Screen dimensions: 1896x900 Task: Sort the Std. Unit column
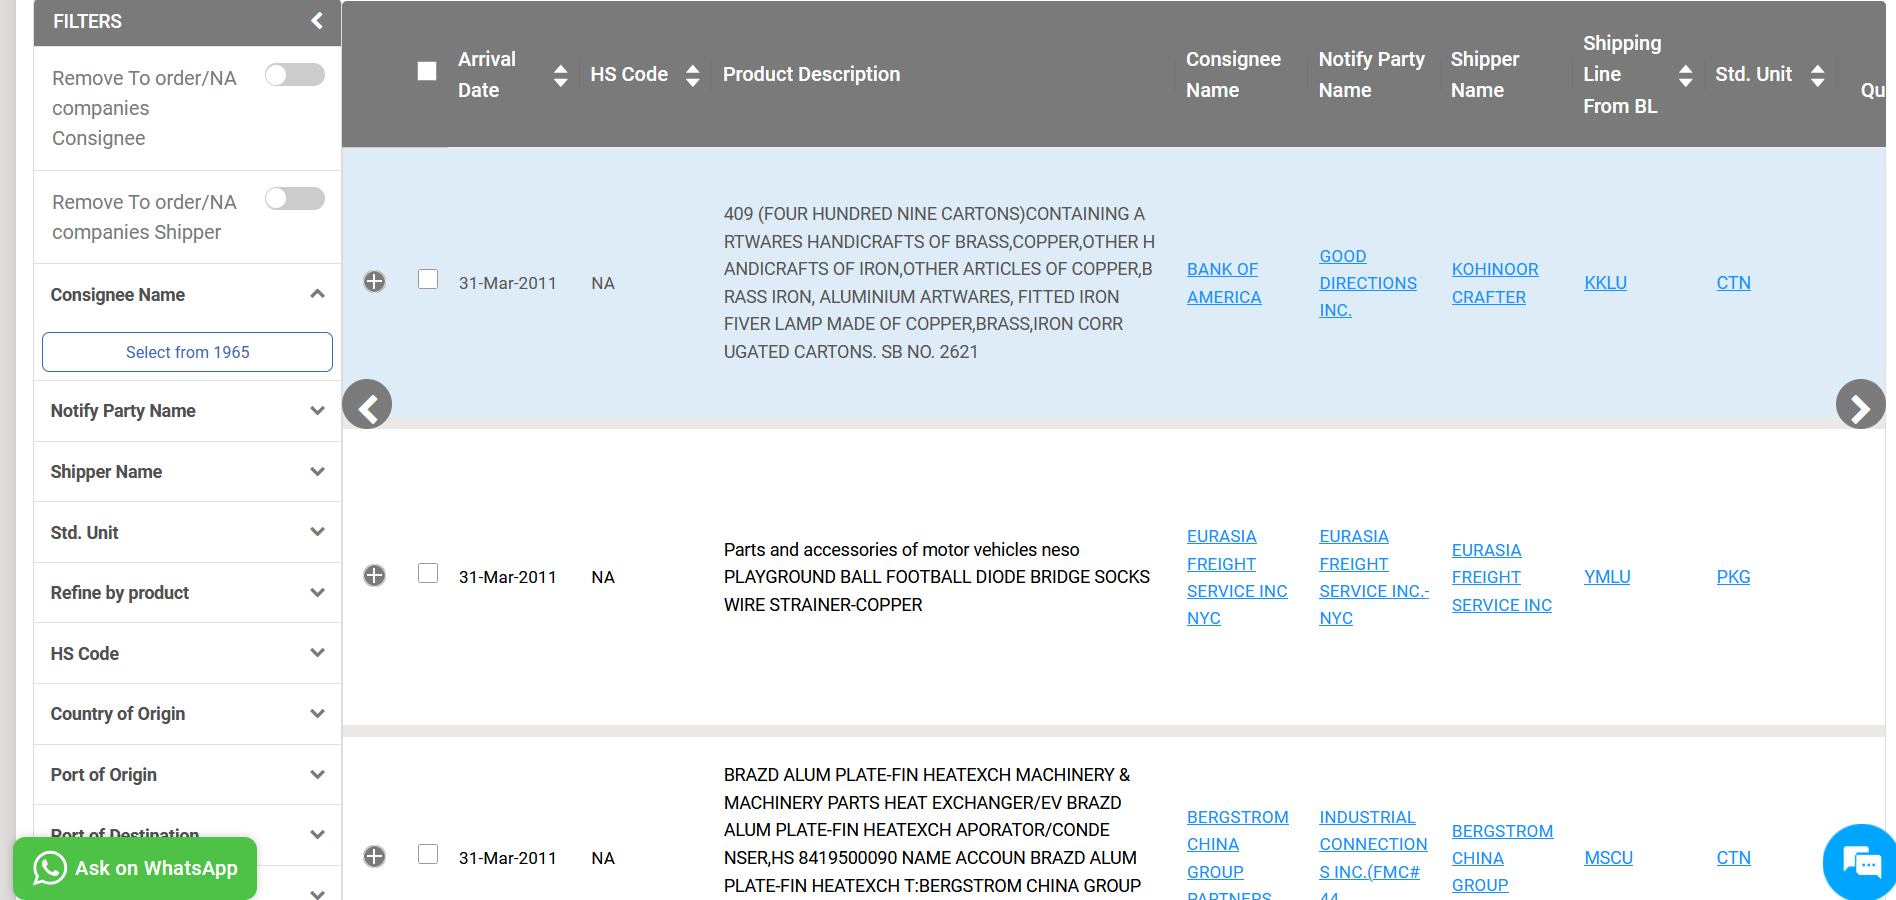click(1817, 74)
